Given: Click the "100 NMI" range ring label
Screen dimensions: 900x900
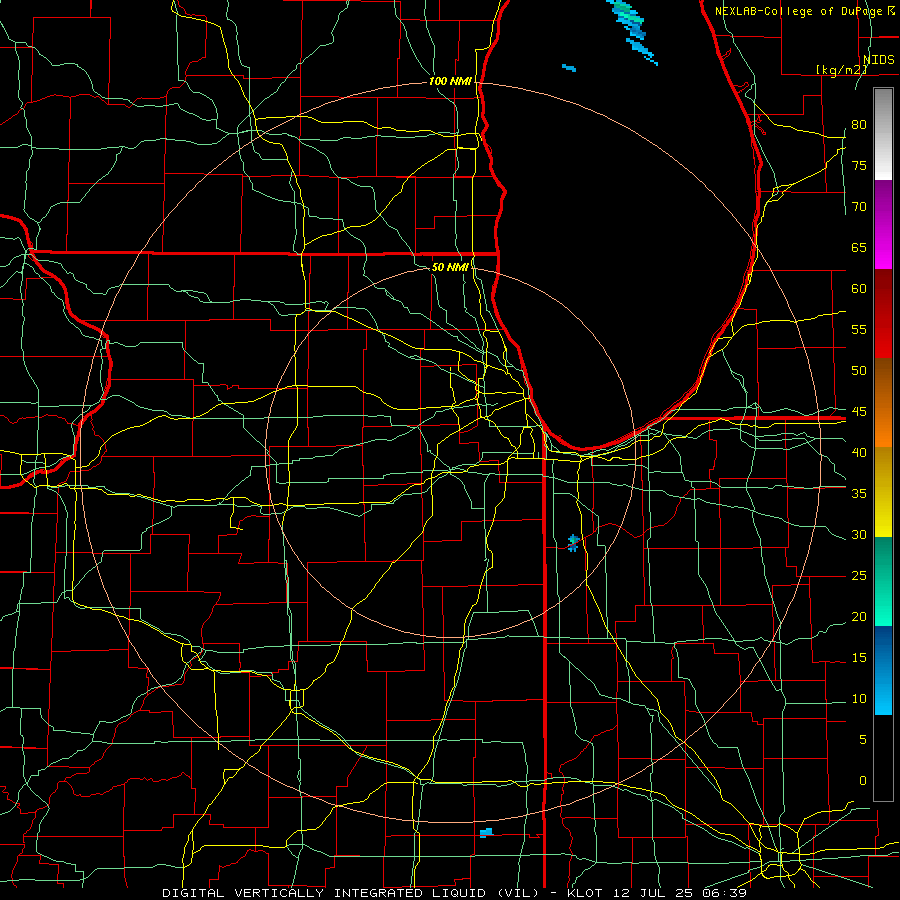Looking at the screenshot, I should coord(450,82).
